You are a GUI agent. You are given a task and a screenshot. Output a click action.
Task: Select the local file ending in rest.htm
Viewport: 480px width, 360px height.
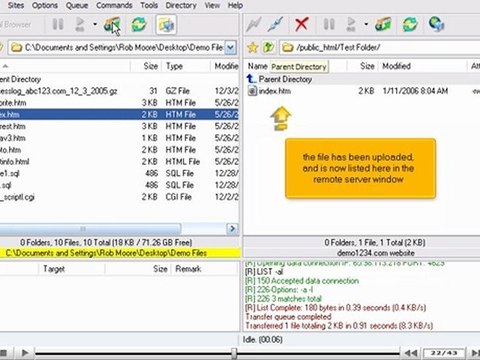[x=119, y=126]
